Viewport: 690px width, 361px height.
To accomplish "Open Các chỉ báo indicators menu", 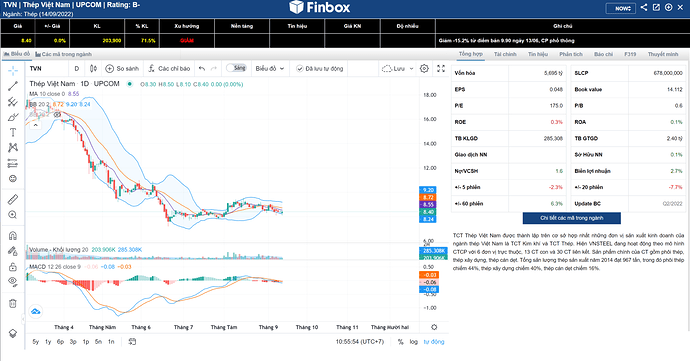I will pos(169,69).
